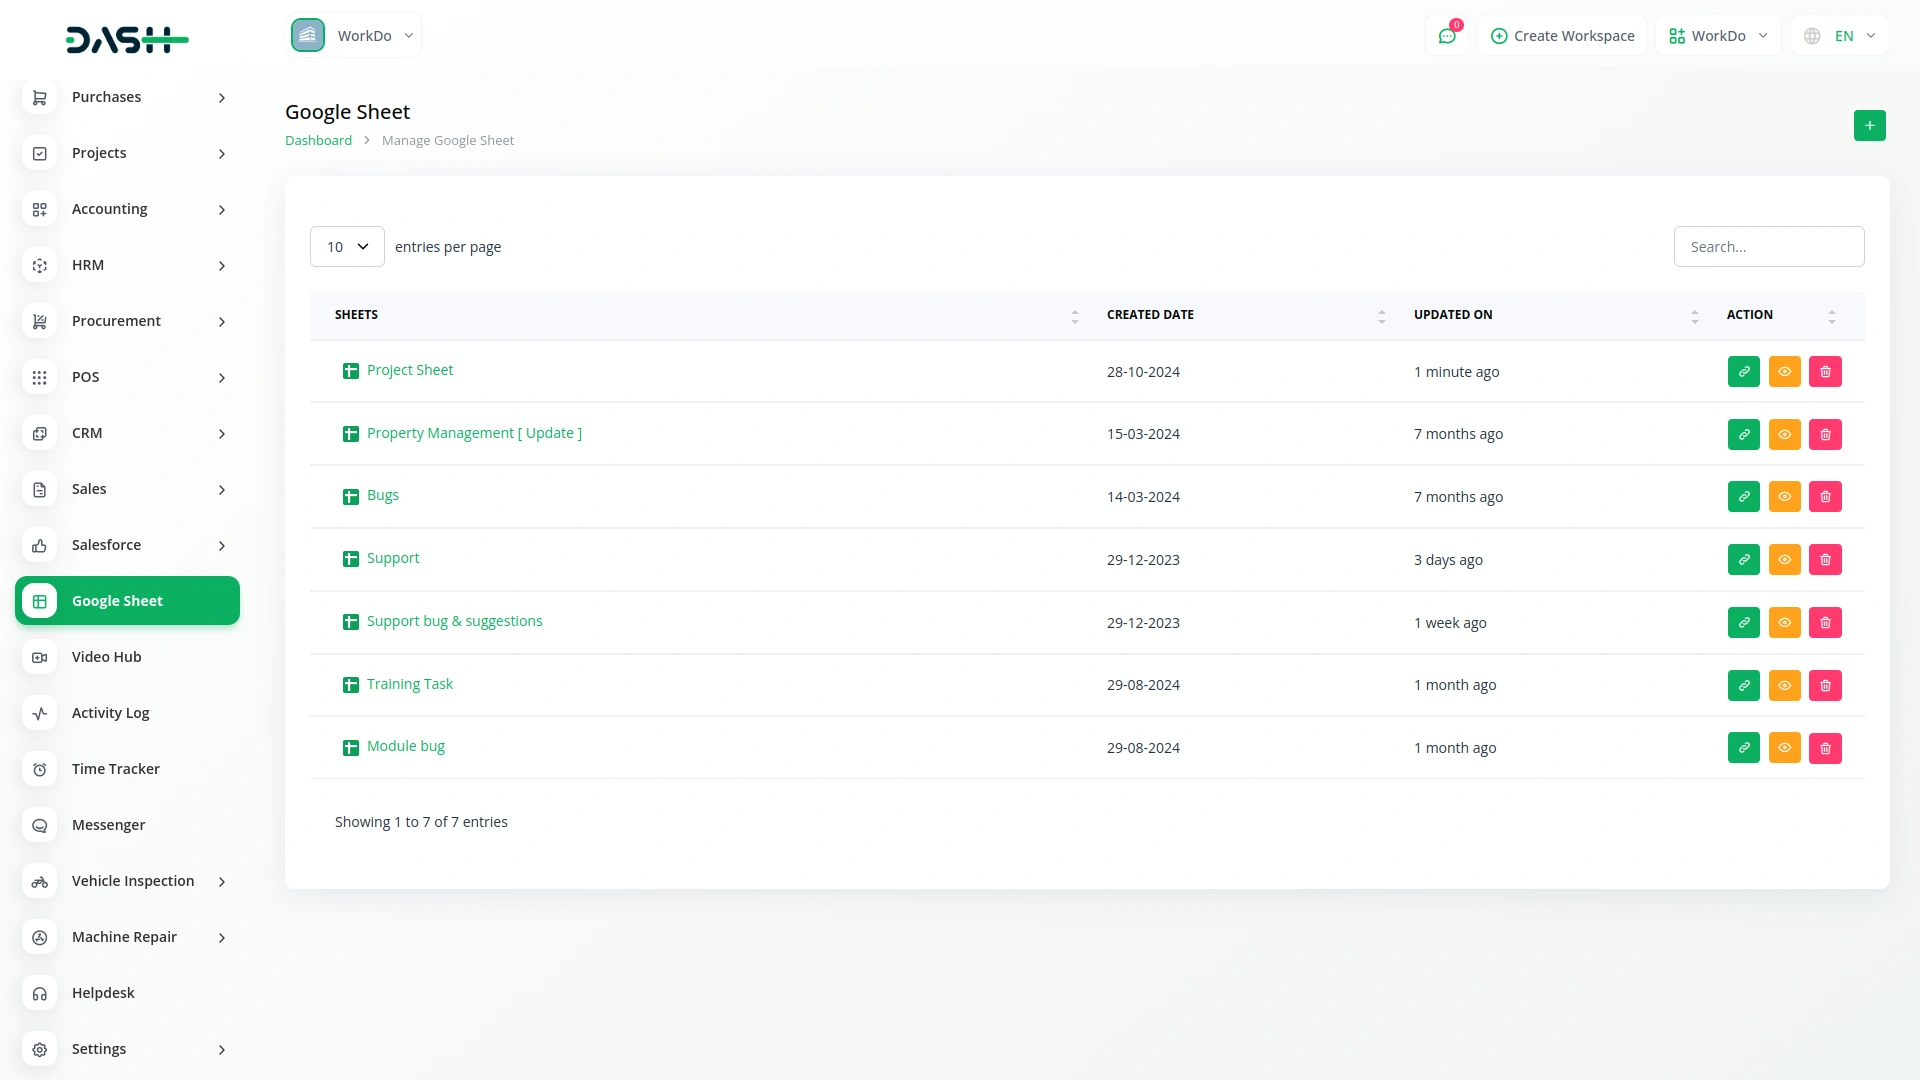Click the Time Tracker clock icon
The height and width of the screenshot is (1080, 1920).
pyautogui.click(x=40, y=769)
